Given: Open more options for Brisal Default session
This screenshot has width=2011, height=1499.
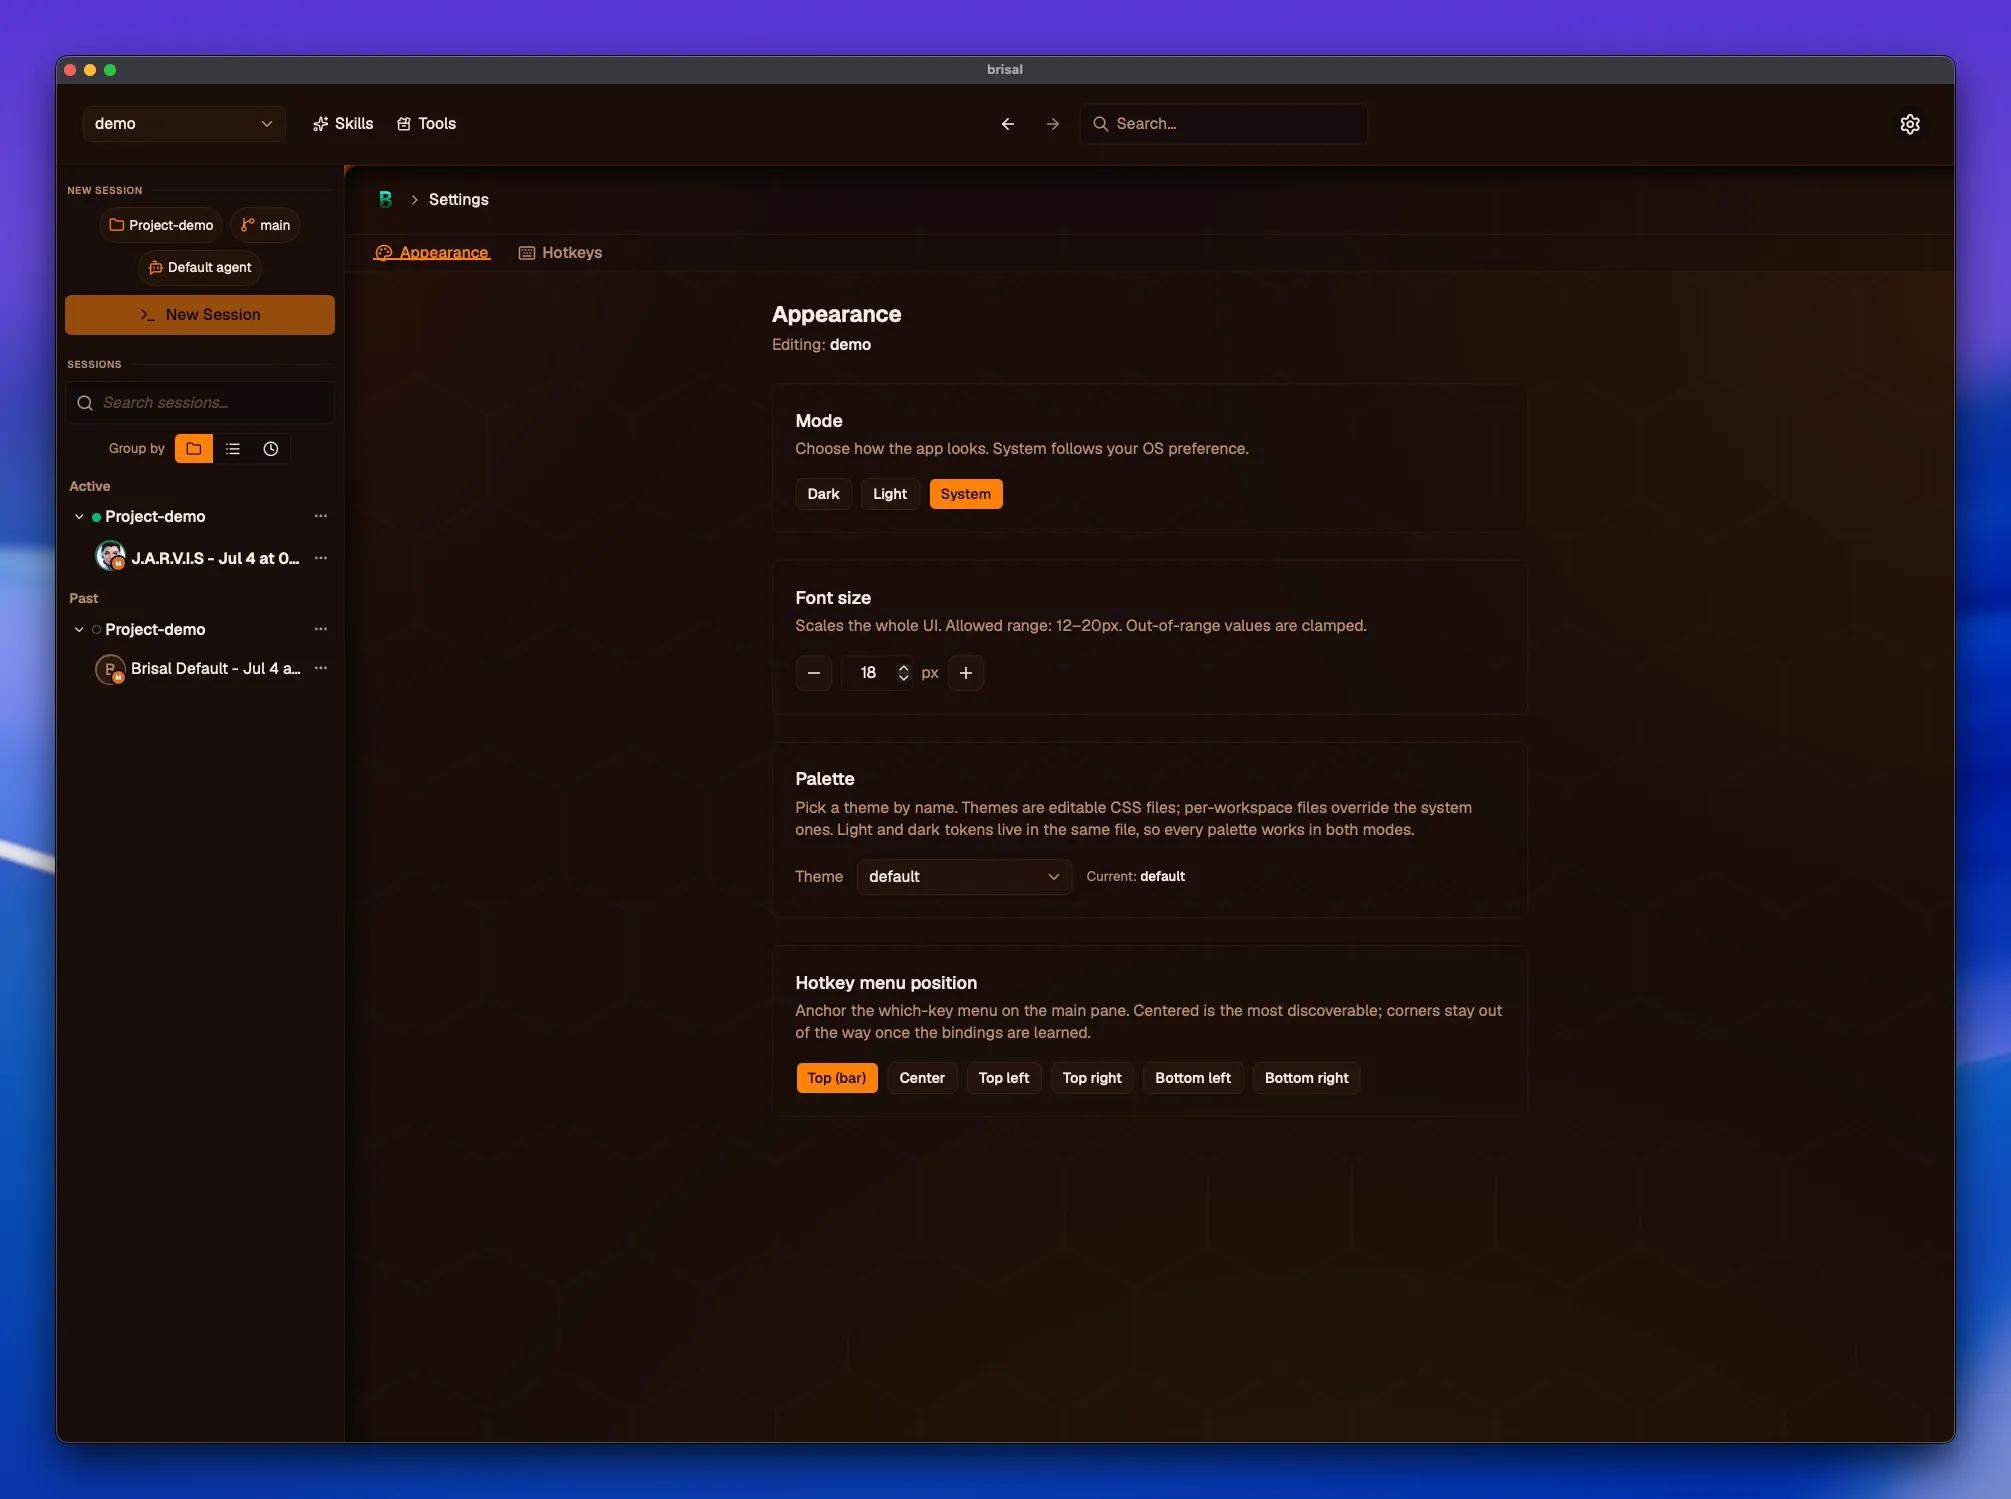Looking at the screenshot, I should 321,668.
